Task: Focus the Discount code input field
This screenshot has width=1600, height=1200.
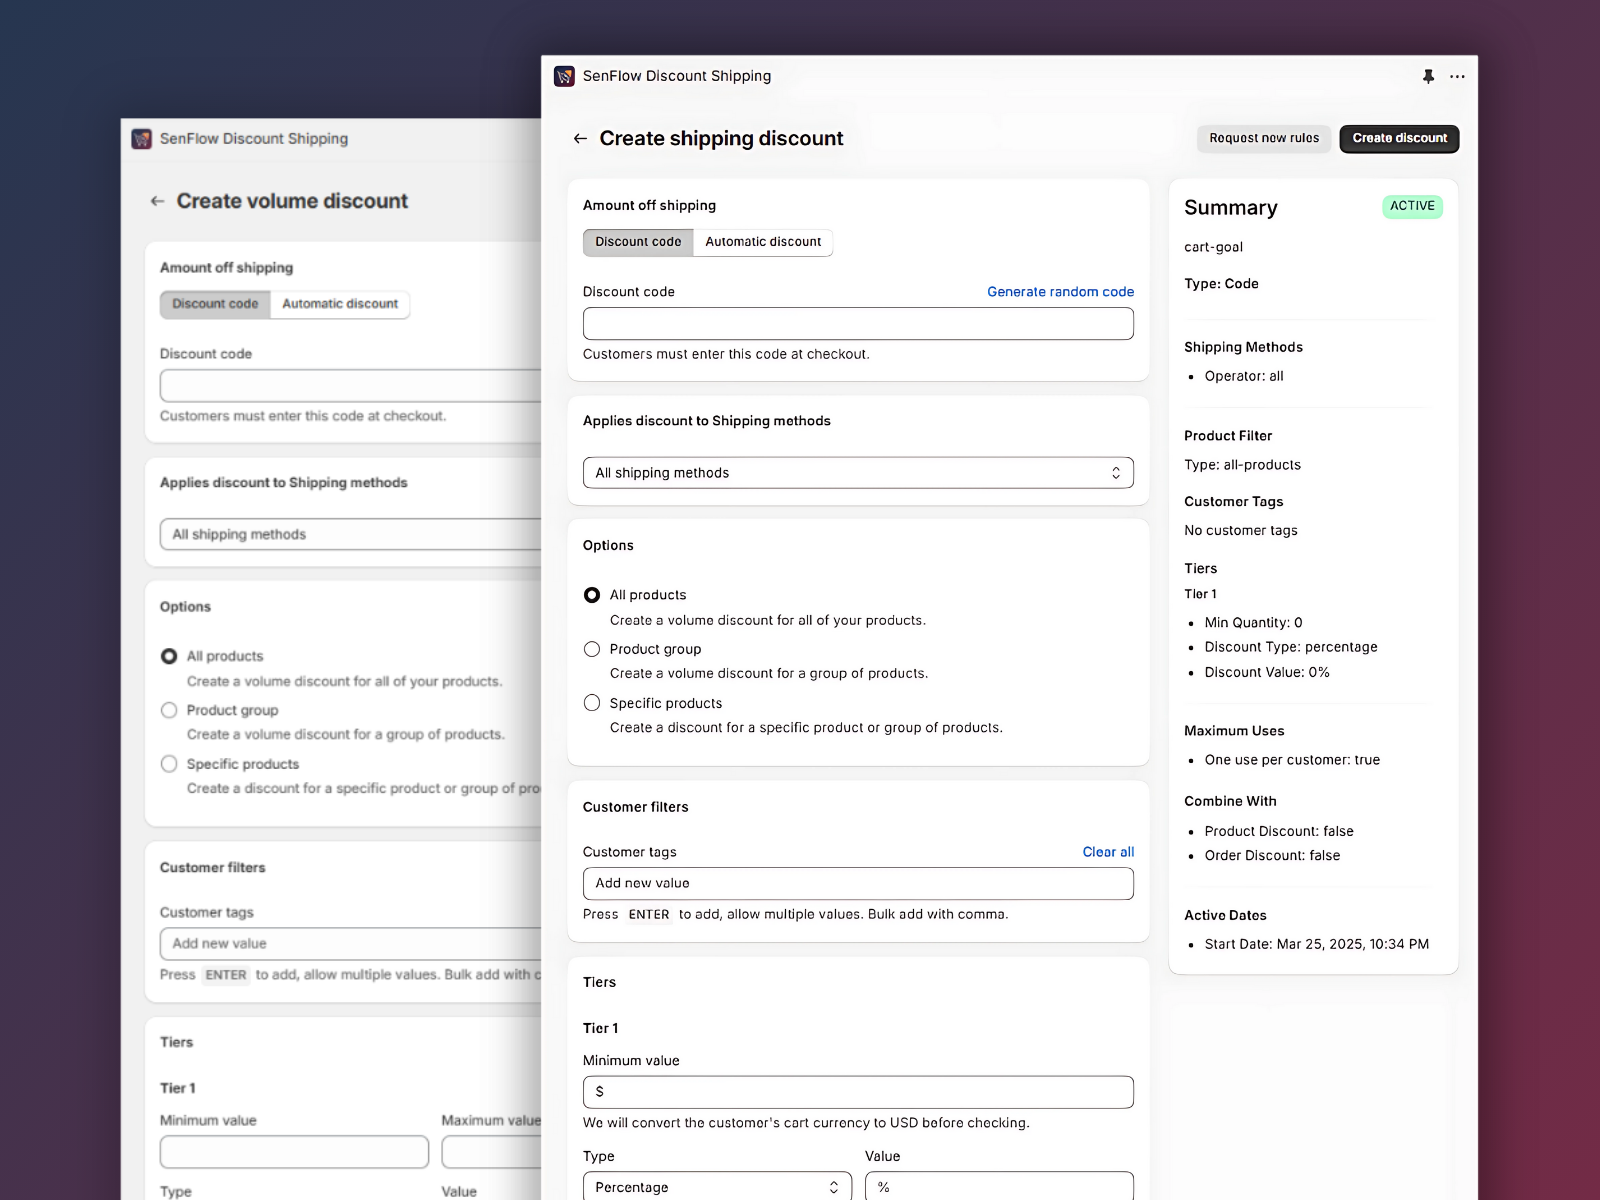Action: pyautogui.click(x=858, y=323)
